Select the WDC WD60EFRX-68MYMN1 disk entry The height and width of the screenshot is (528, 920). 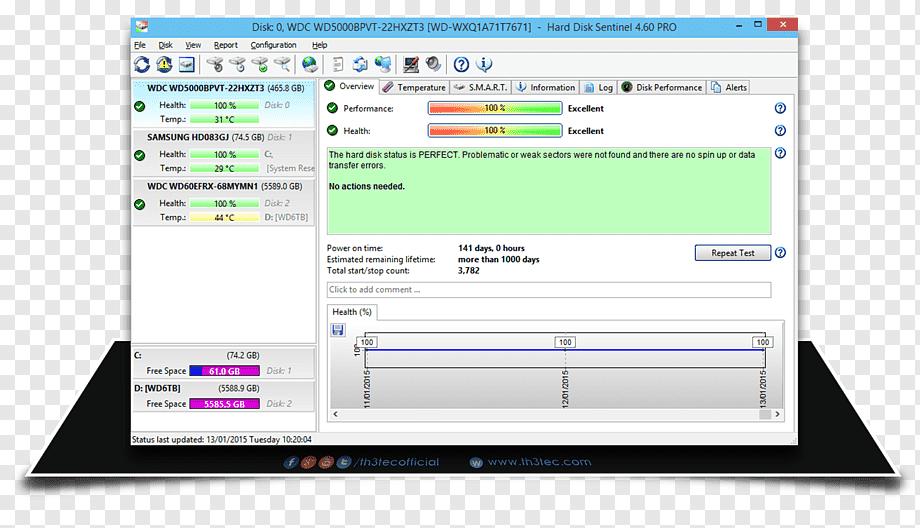pyautogui.click(x=224, y=202)
